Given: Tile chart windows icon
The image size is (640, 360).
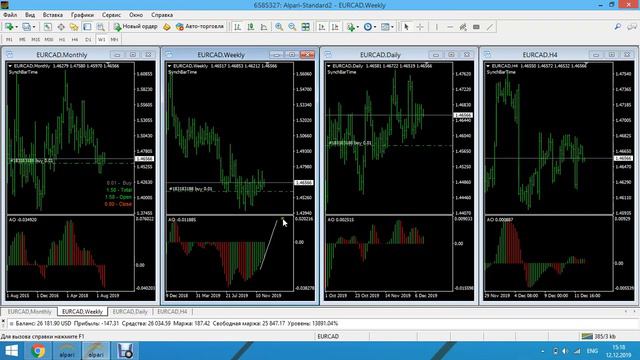Looking at the screenshot, I should tap(305, 27).
